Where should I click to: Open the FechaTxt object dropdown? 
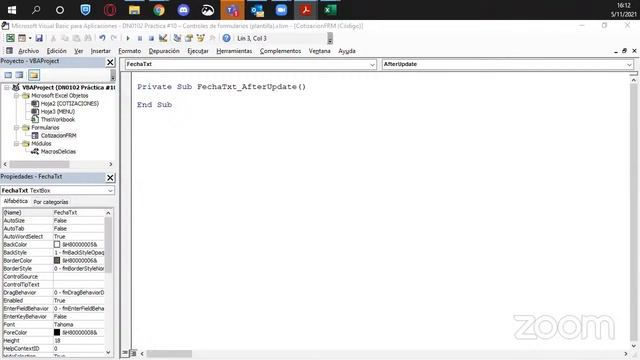(x=372, y=64)
